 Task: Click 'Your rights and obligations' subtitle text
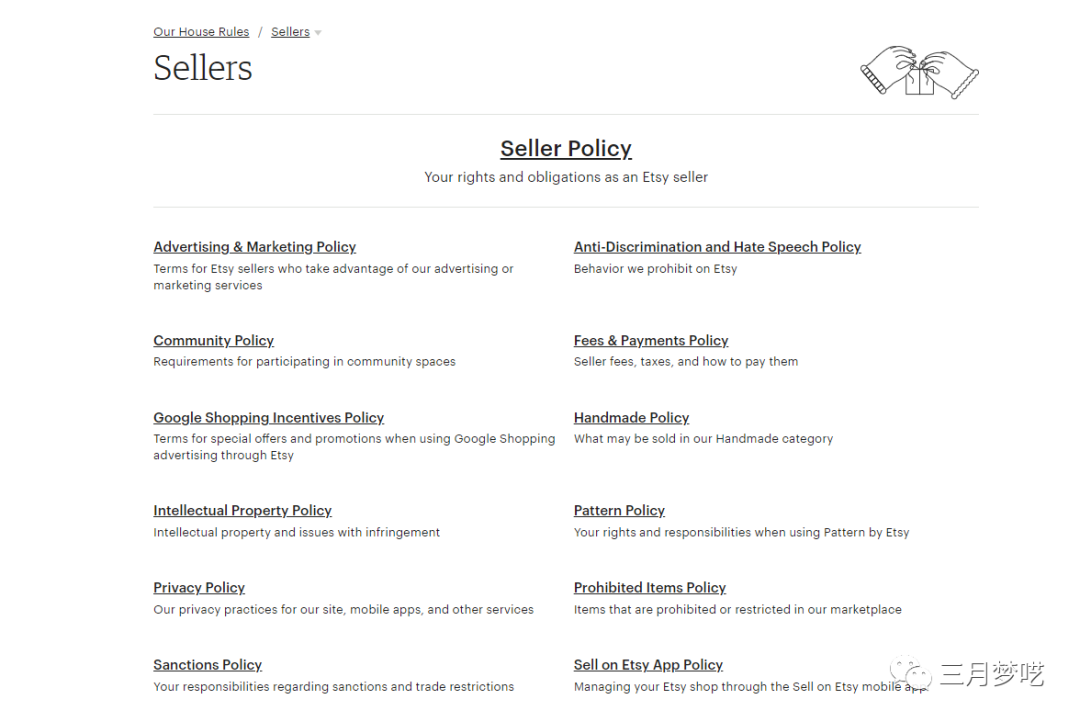[x=565, y=177]
